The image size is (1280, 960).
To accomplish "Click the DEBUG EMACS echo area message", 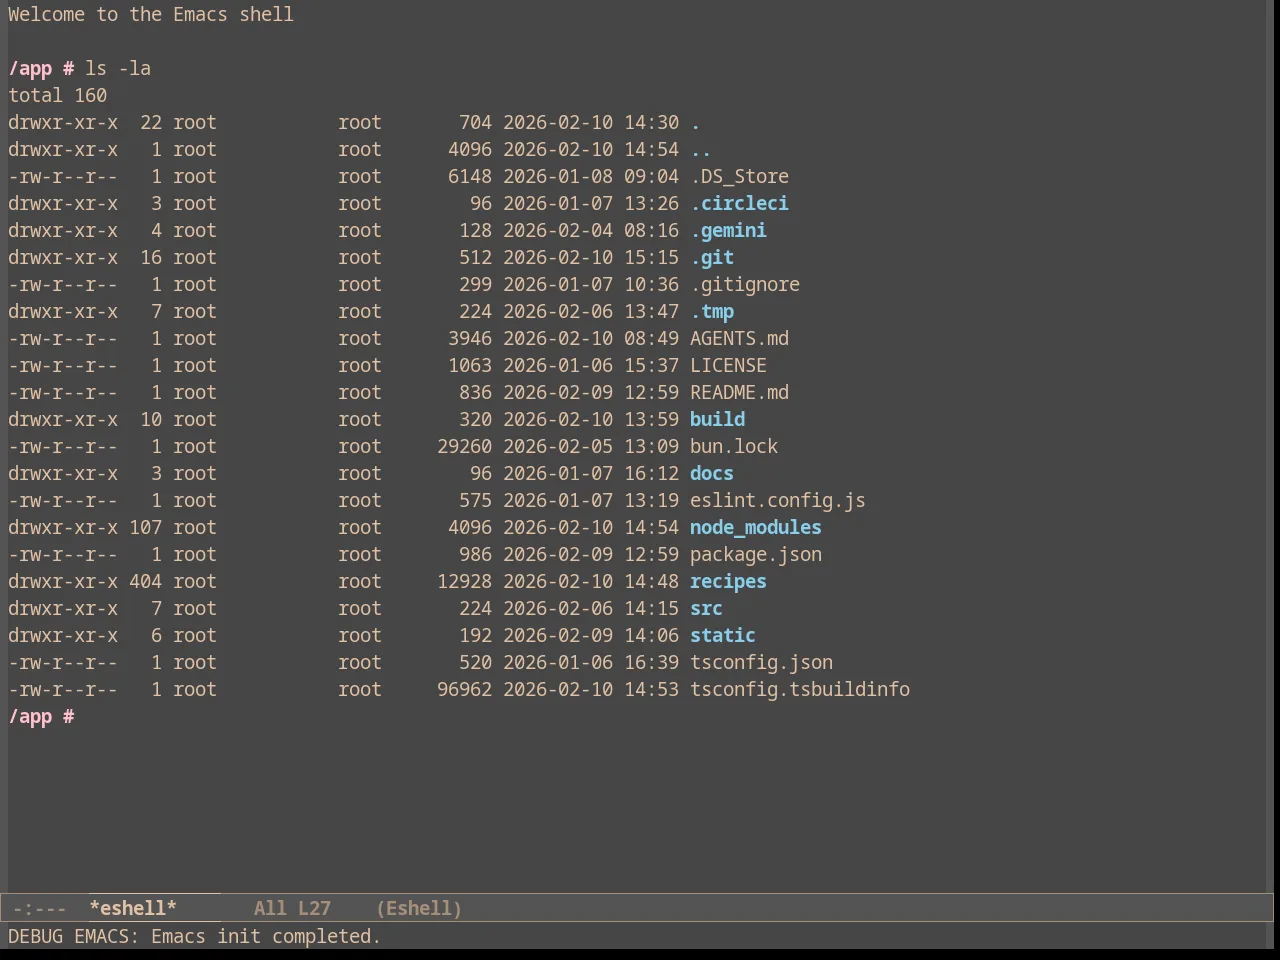I will pos(194,936).
